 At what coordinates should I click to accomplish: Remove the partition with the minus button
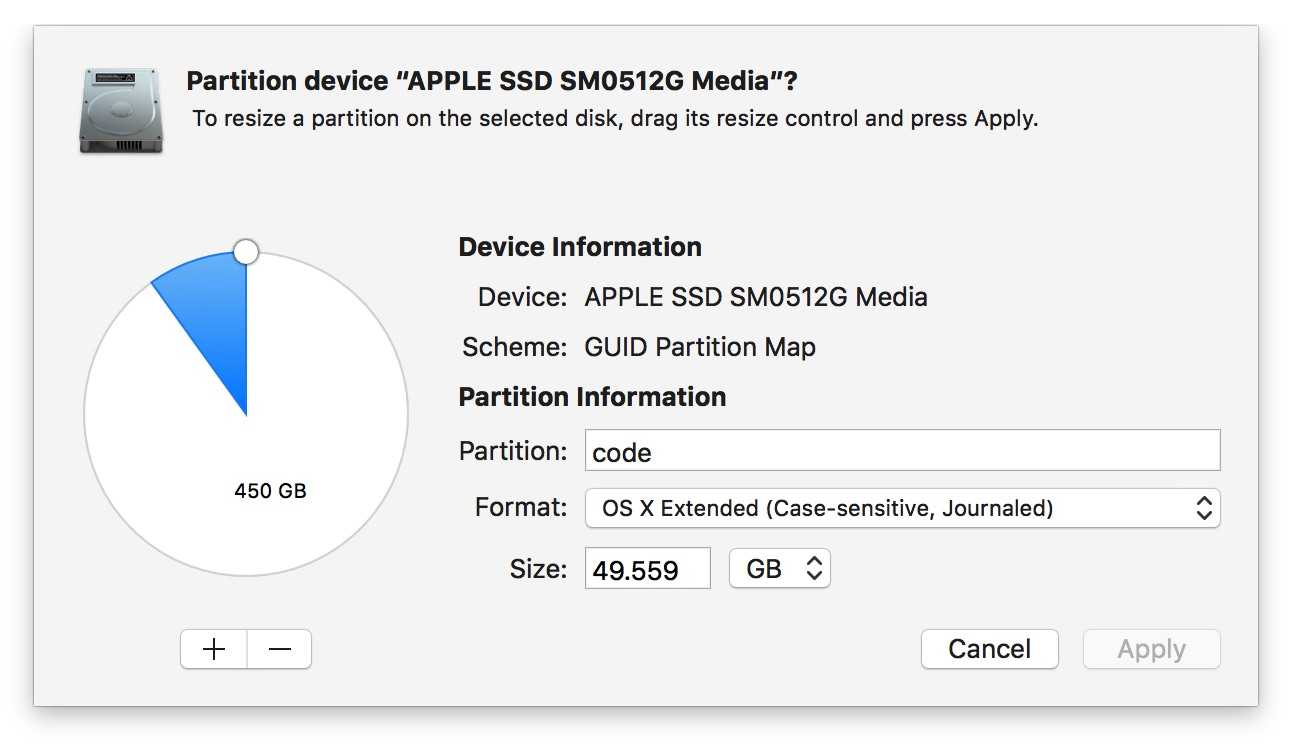pyautogui.click(x=280, y=649)
